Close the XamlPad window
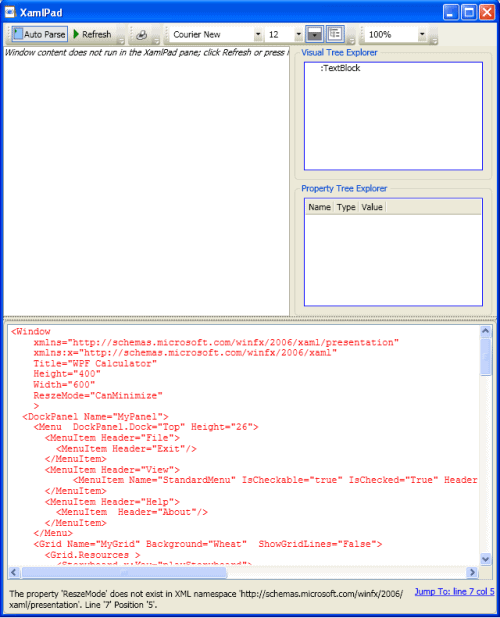 click(487, 12)
